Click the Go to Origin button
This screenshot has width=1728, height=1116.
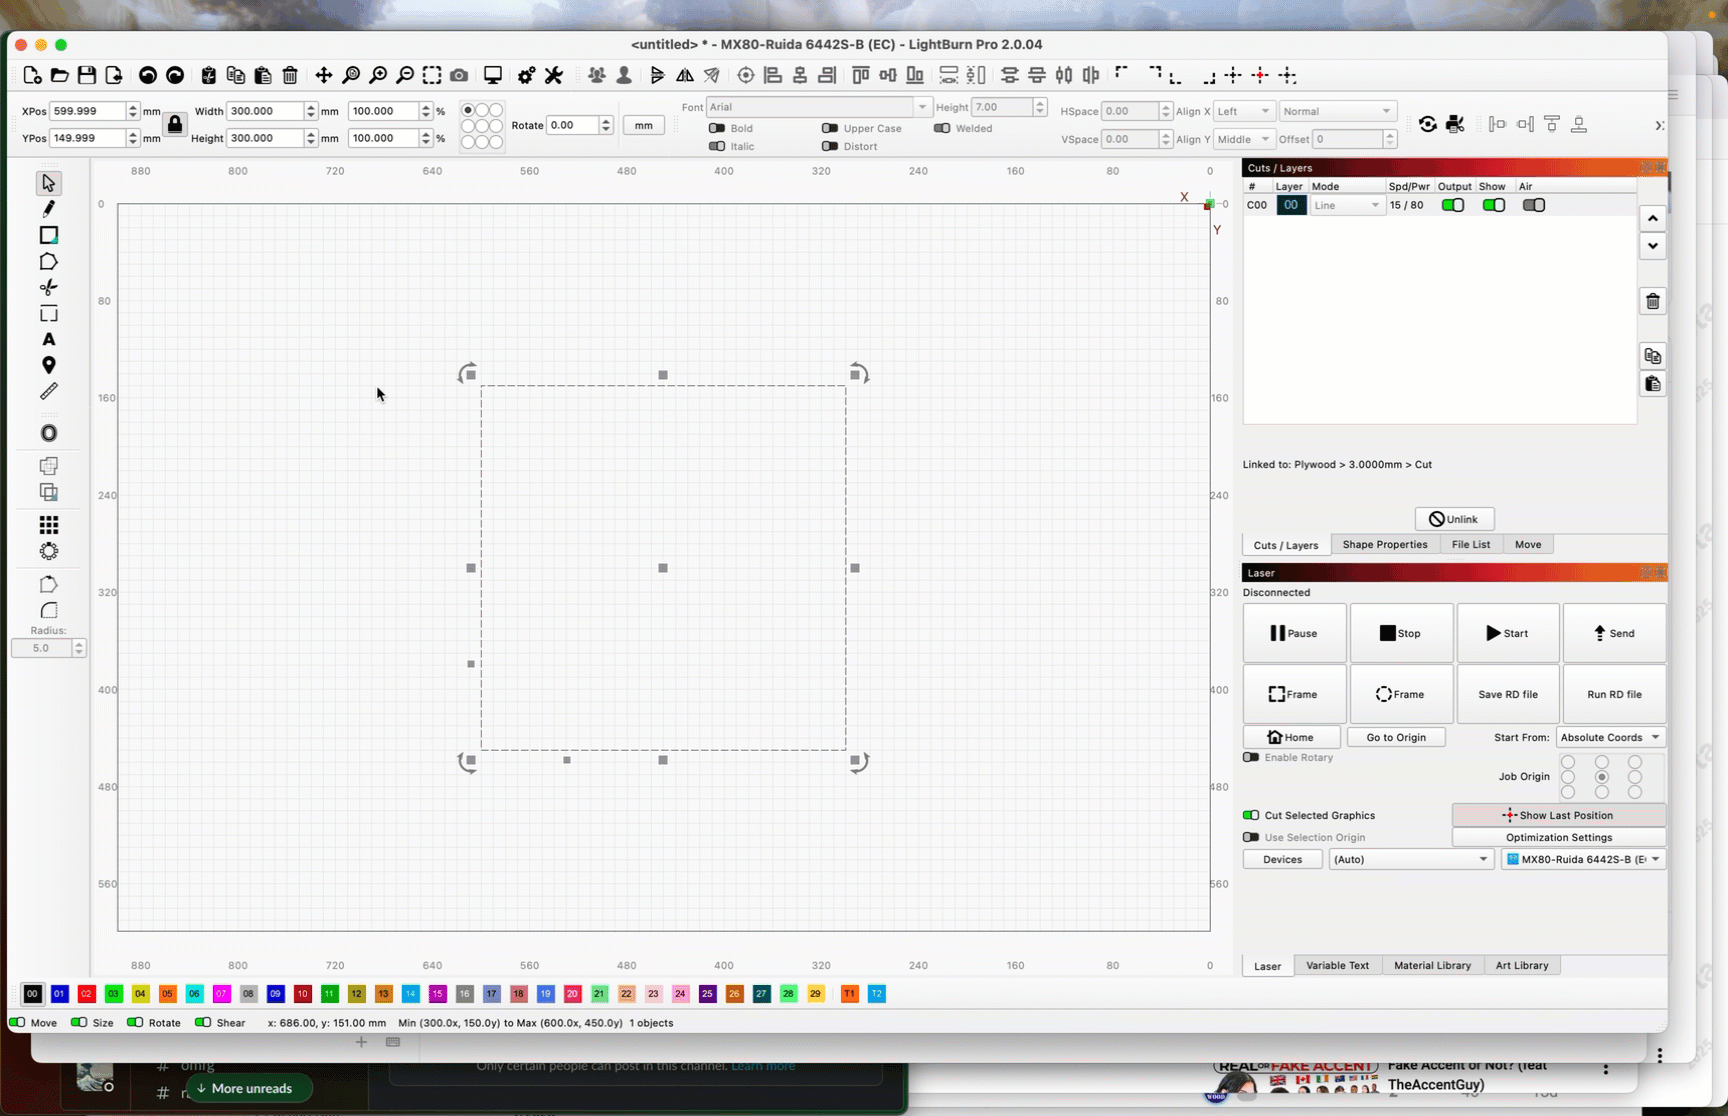tap(1396, 737)
